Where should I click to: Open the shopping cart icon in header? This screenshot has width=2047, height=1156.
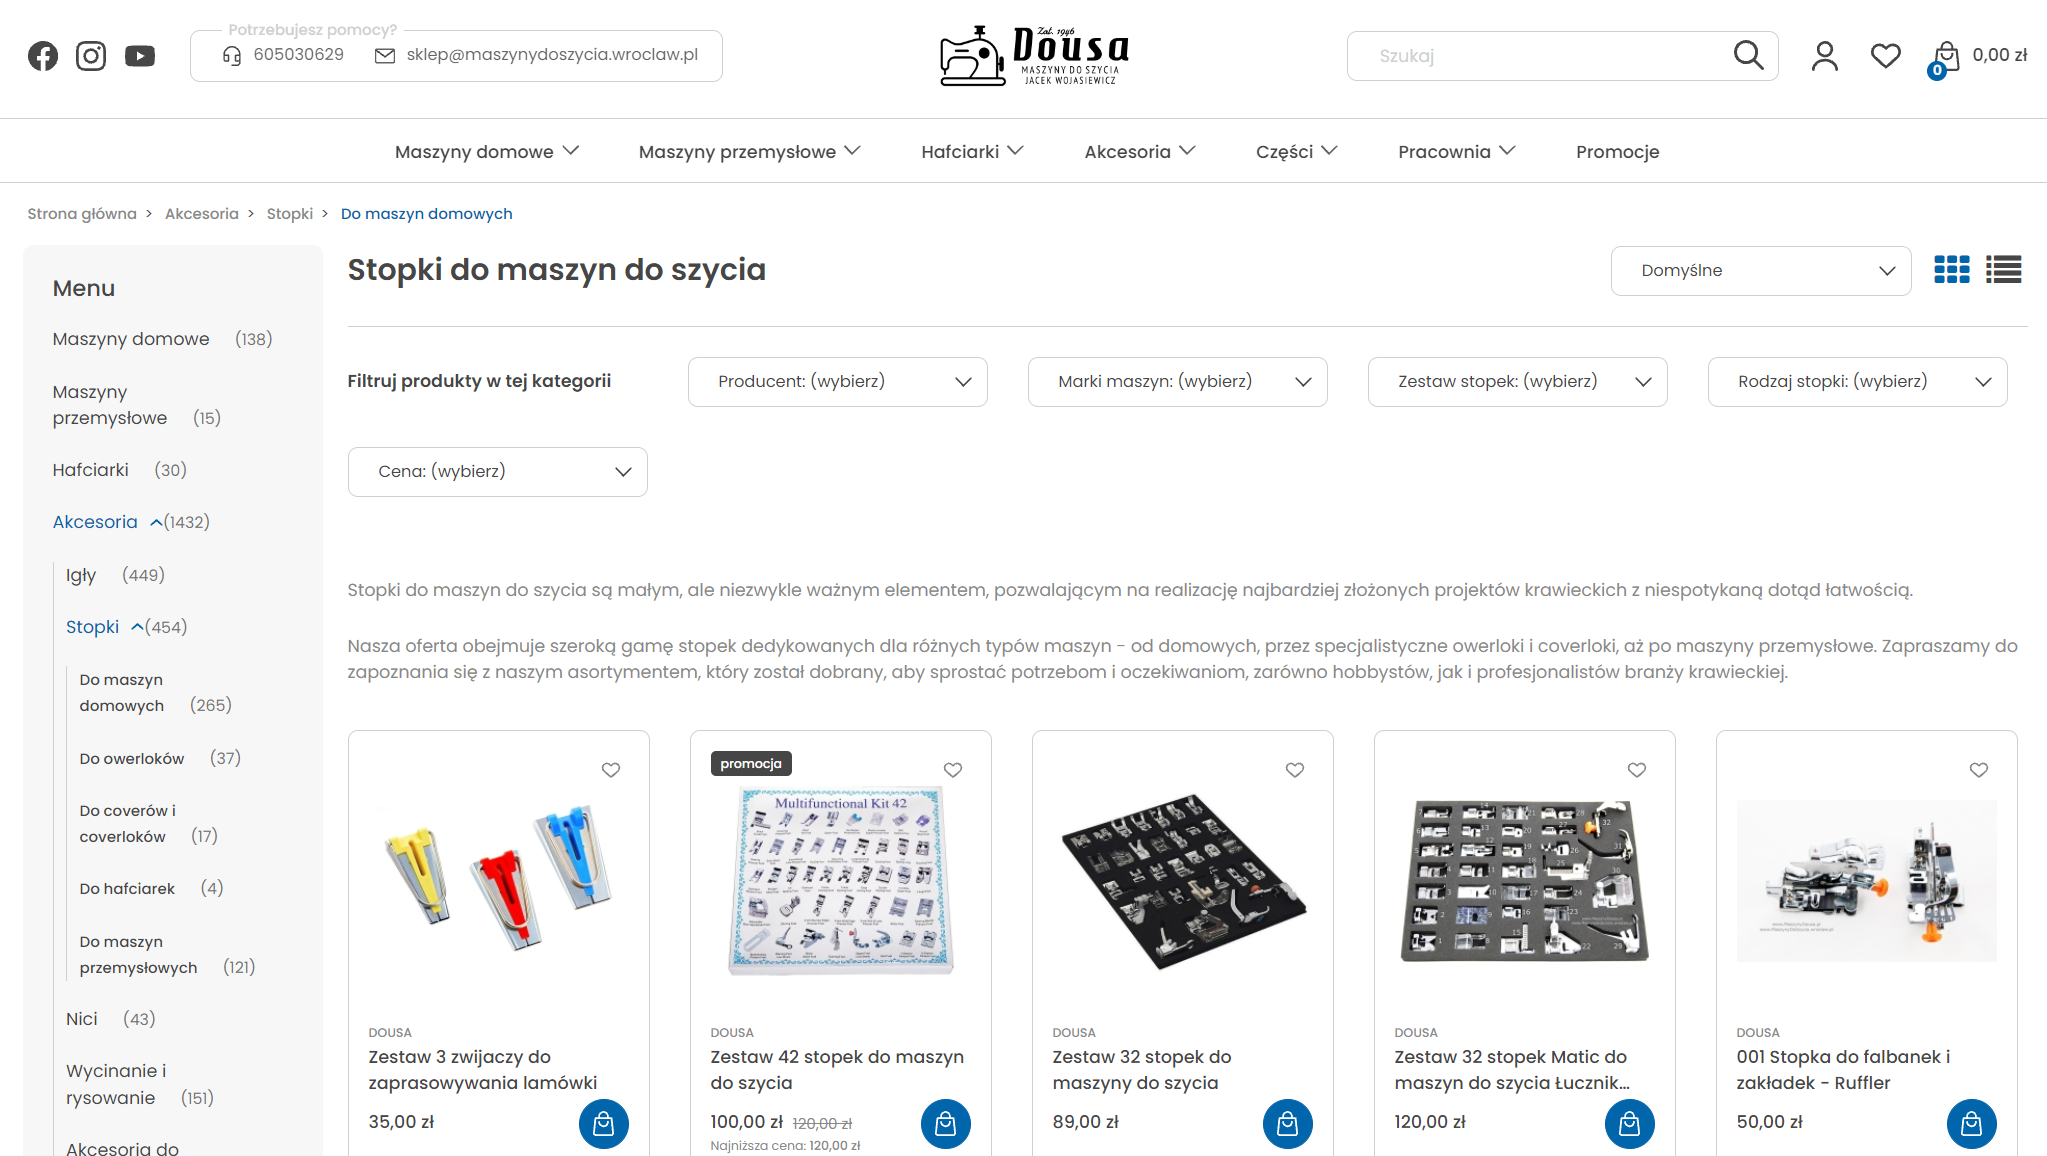[1945, 57]
